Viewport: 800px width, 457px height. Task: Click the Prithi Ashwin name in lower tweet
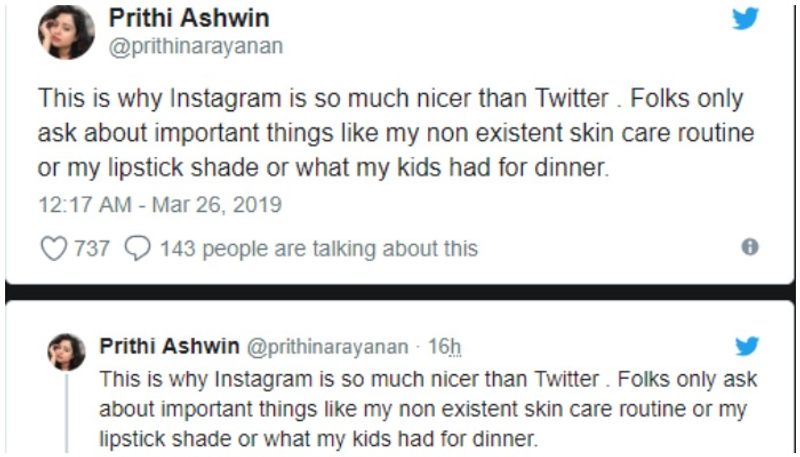pyautogui.click(x=169, y=347)
